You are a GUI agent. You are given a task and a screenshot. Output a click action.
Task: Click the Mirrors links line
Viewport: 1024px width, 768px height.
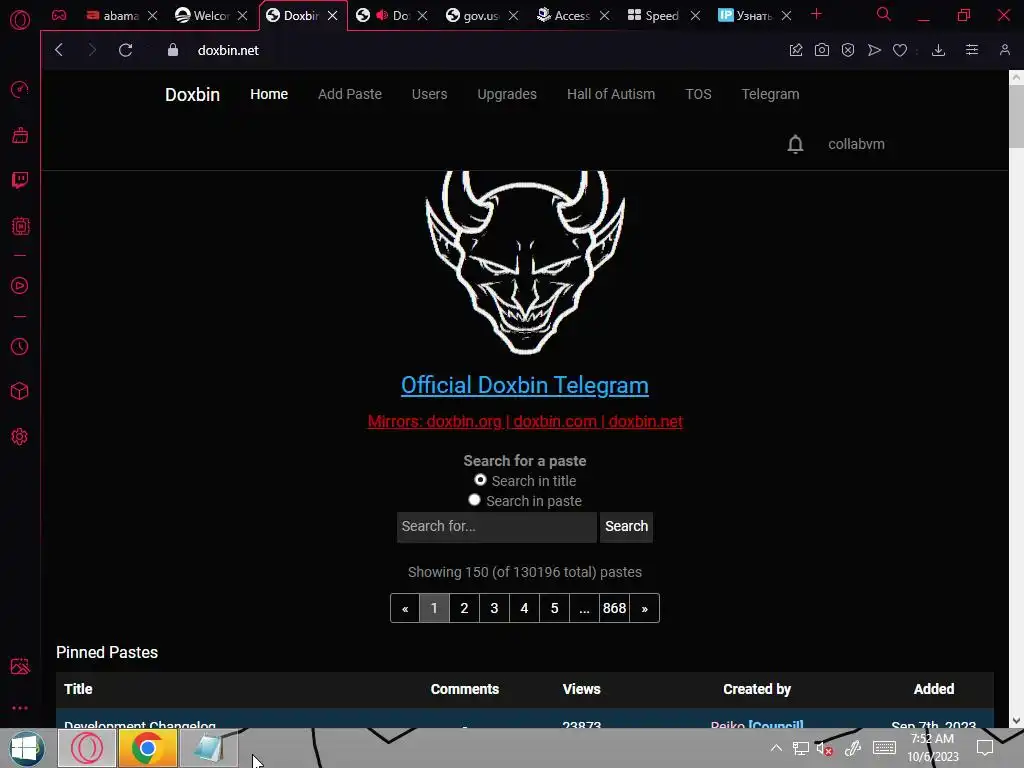click(x=525, y=421)
